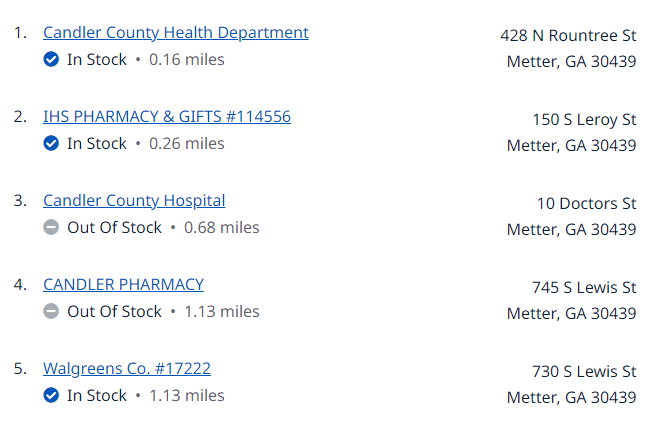Click in-stock checkmark icon for Walgreens
Image resolution: width=652 pixels, height=433 pixels.
[x=51, y=396]
